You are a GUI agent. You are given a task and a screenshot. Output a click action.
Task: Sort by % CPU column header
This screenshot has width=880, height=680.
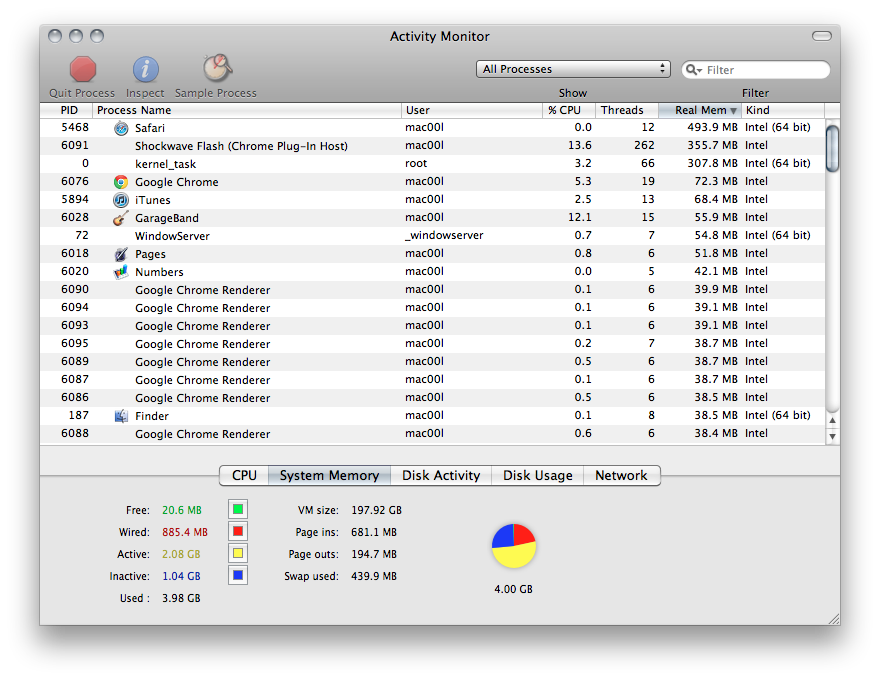pos(569,110)
